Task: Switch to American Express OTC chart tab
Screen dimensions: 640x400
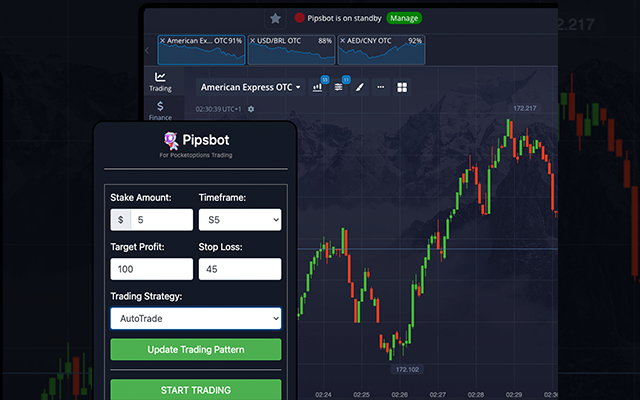Action: 202,50
